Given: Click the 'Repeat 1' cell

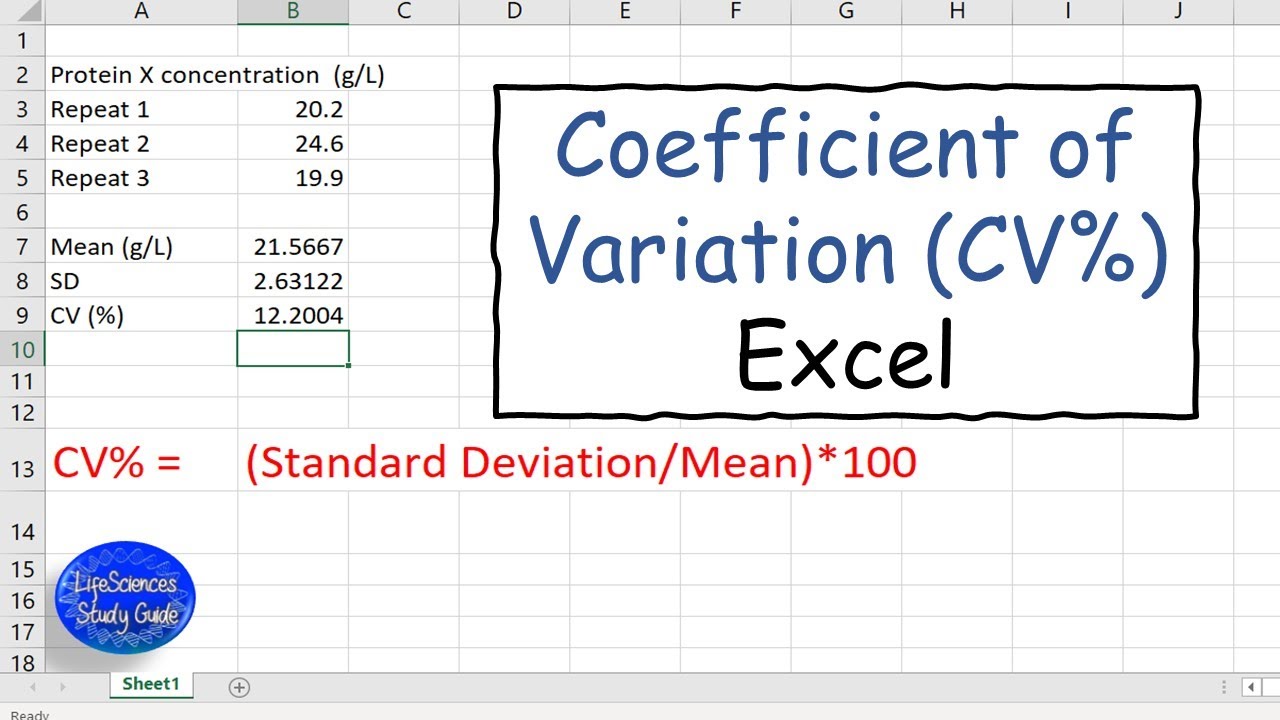Looking at the screenshot, I should (x=141, y=109).
